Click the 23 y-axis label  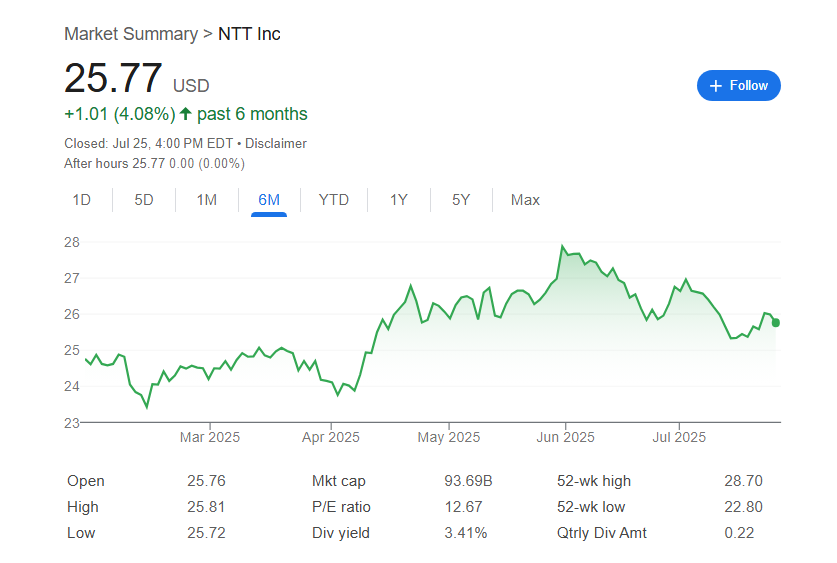[x=72, y=423]
